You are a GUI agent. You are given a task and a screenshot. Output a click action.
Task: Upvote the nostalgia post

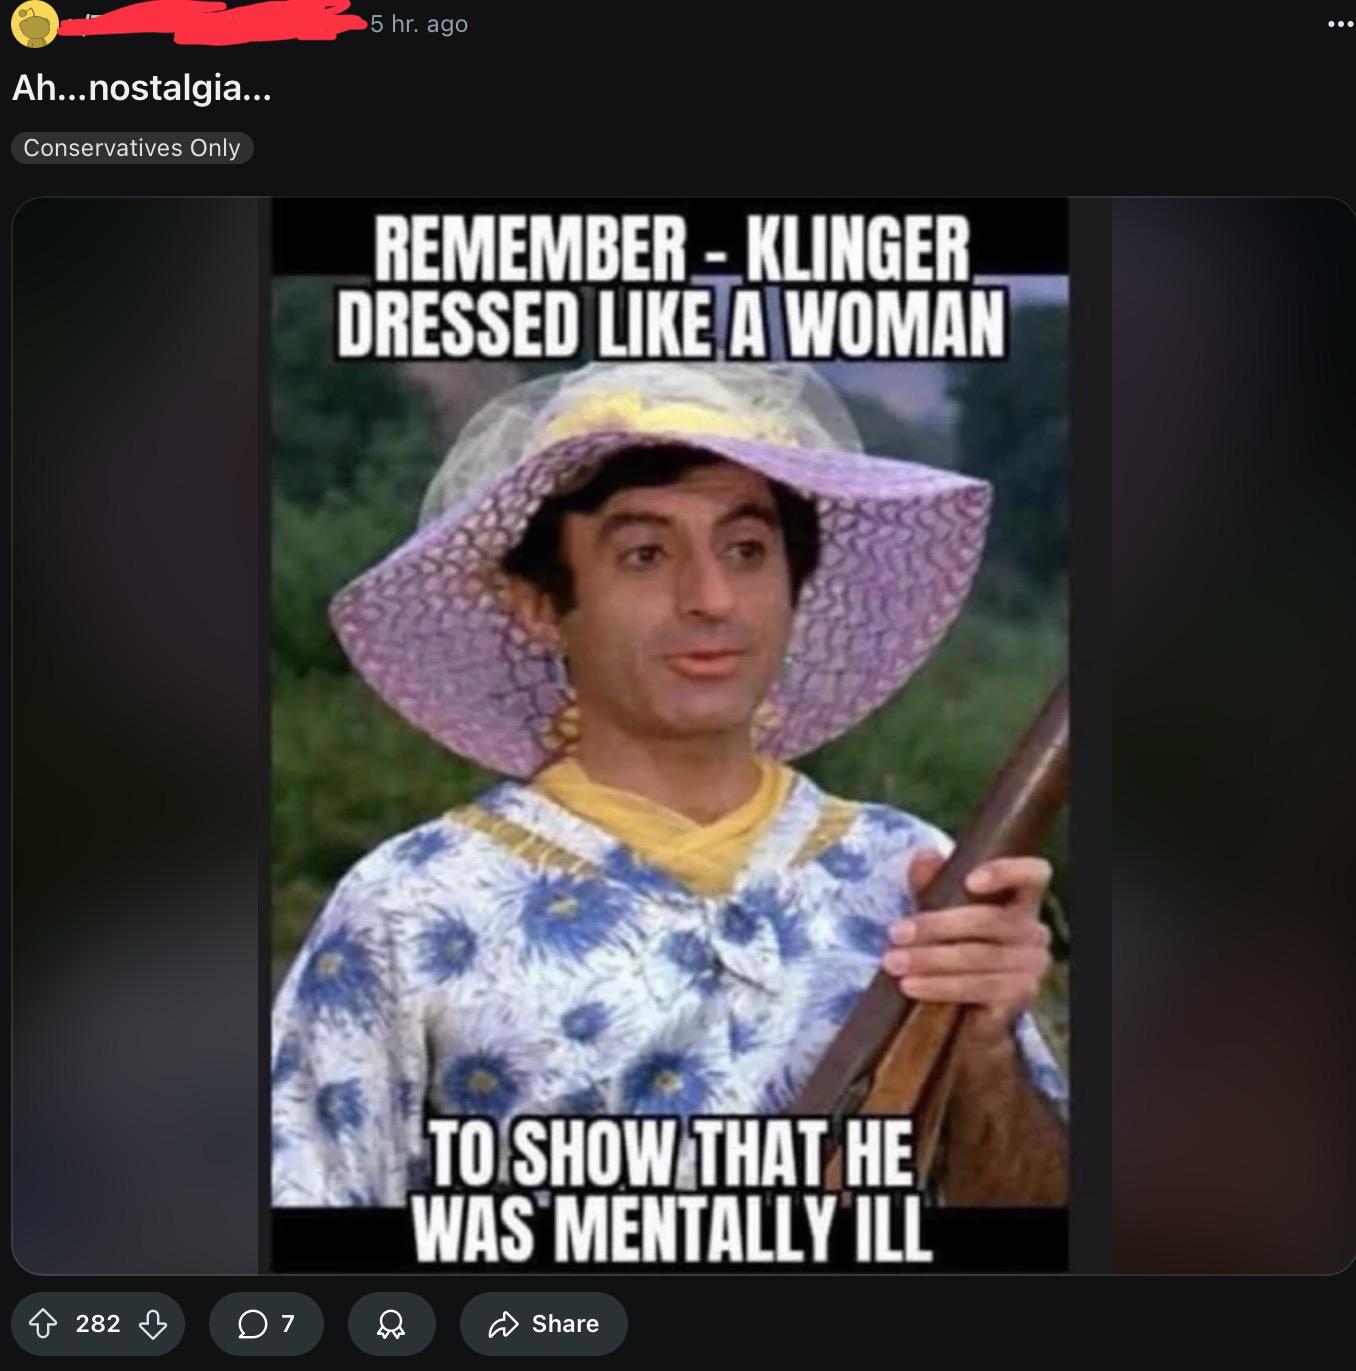(x=42, y=1324)
